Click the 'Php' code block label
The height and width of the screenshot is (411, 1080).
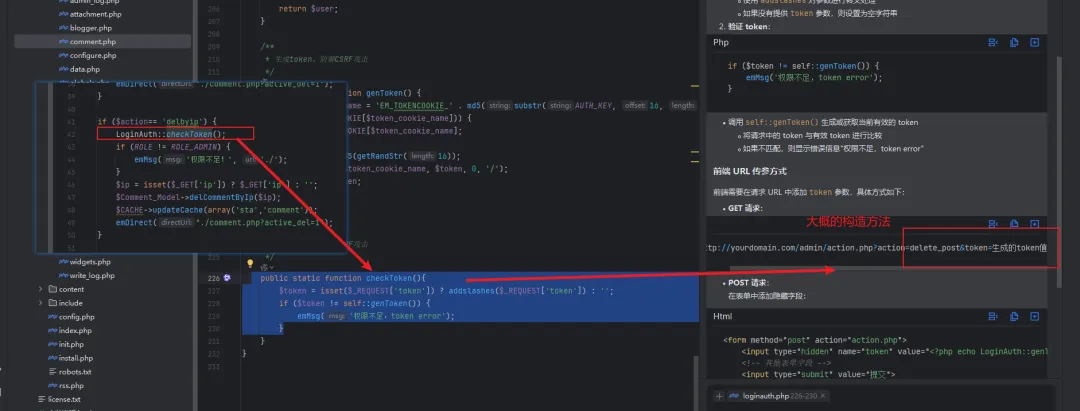pyautogui.click(x=721, y=43)
